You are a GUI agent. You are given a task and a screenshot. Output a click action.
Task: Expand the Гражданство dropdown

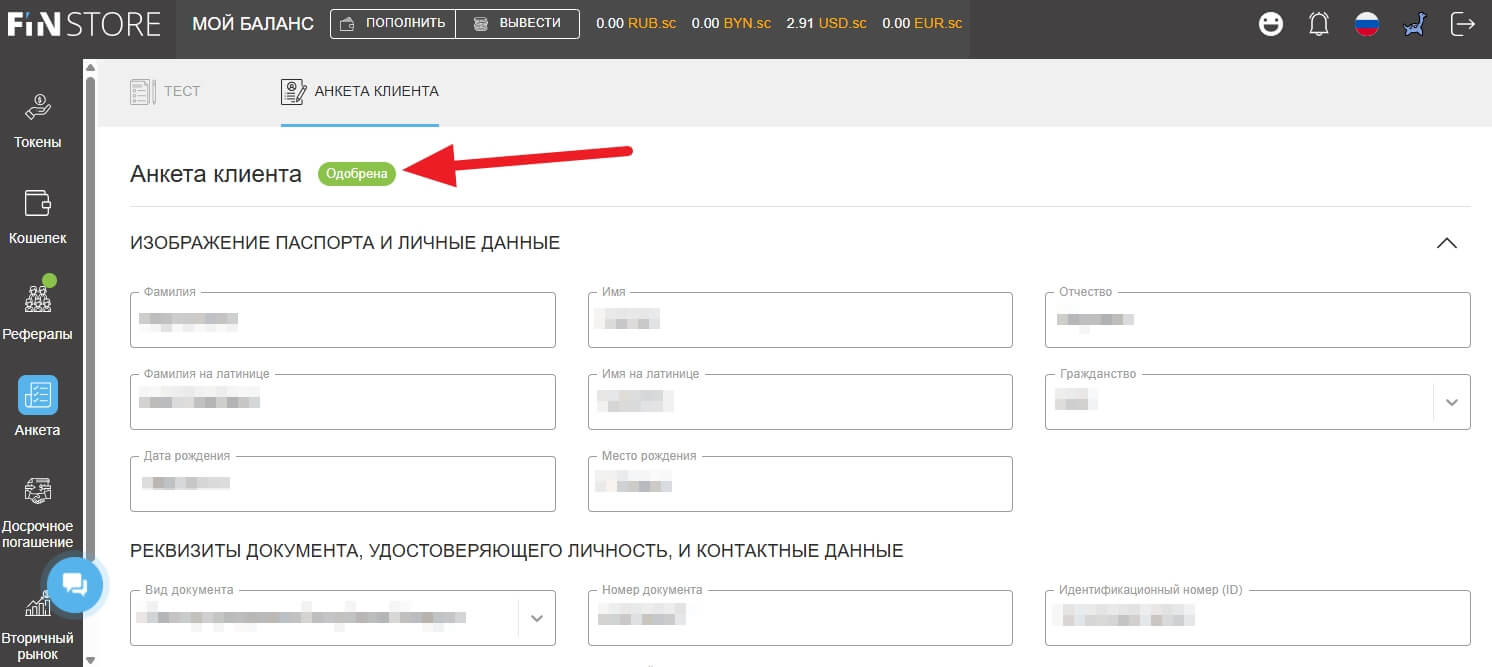click(x=1451, y=402)
